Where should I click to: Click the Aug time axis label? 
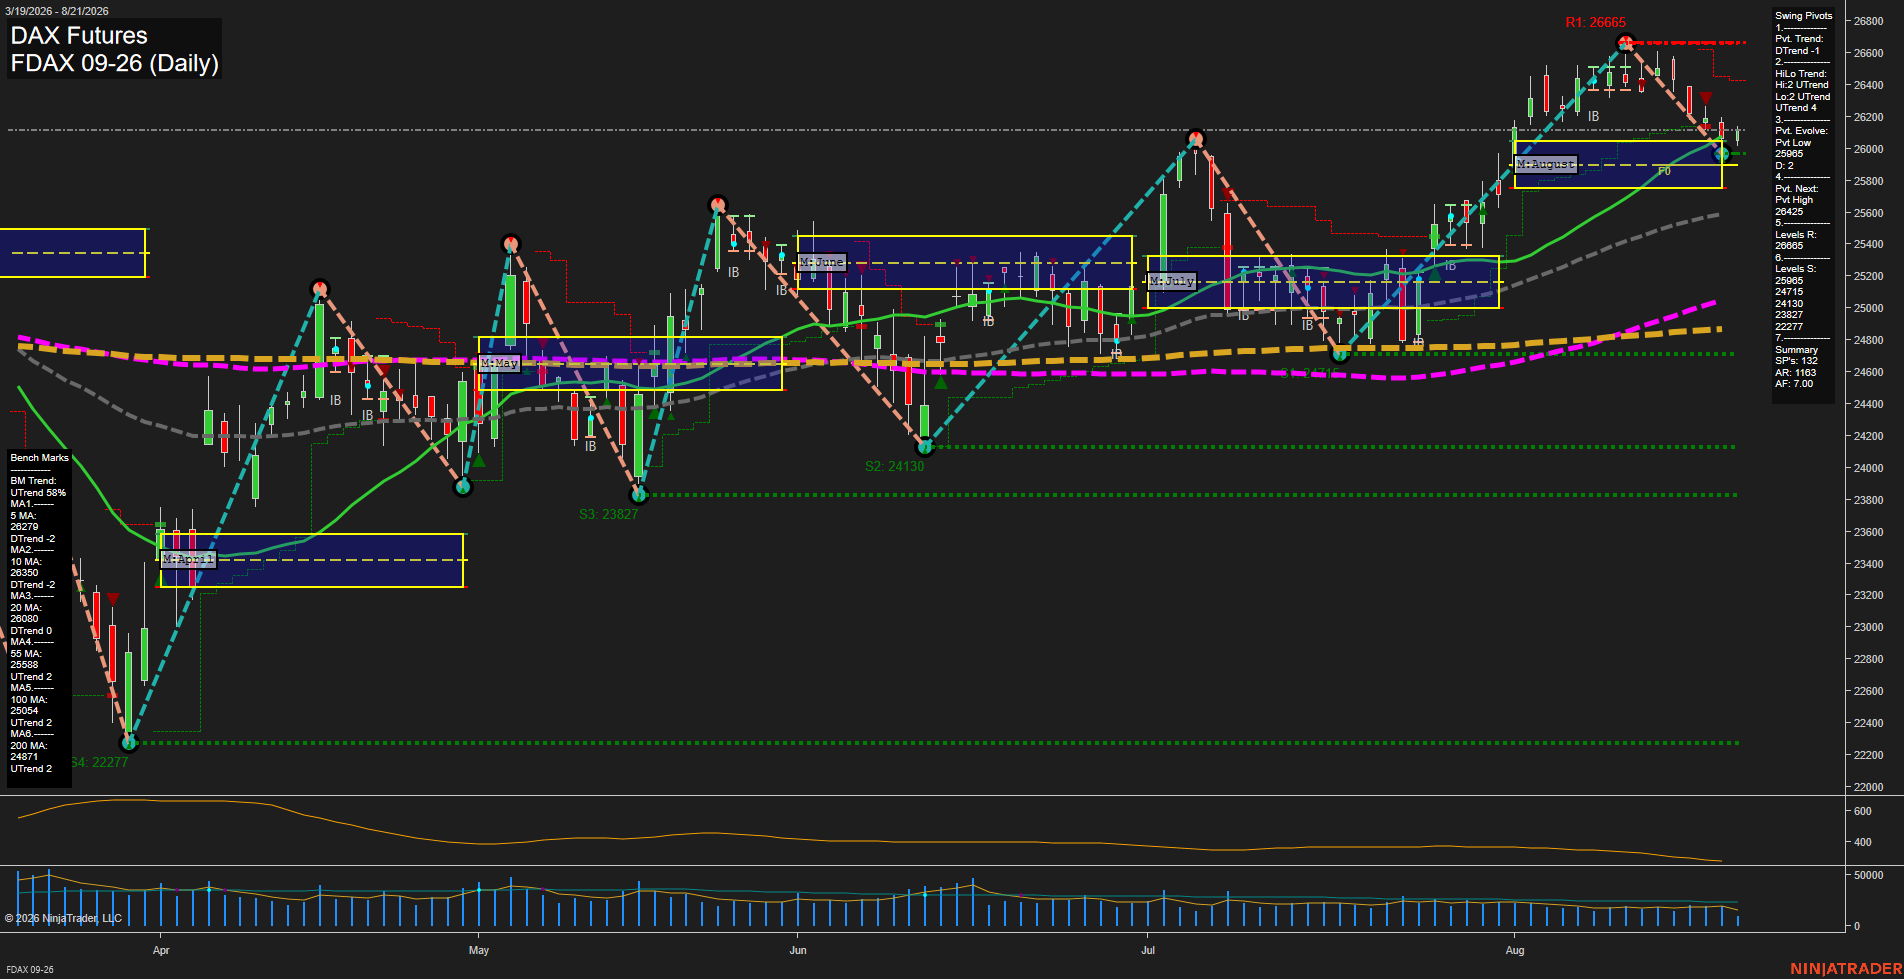[1515, 950]
